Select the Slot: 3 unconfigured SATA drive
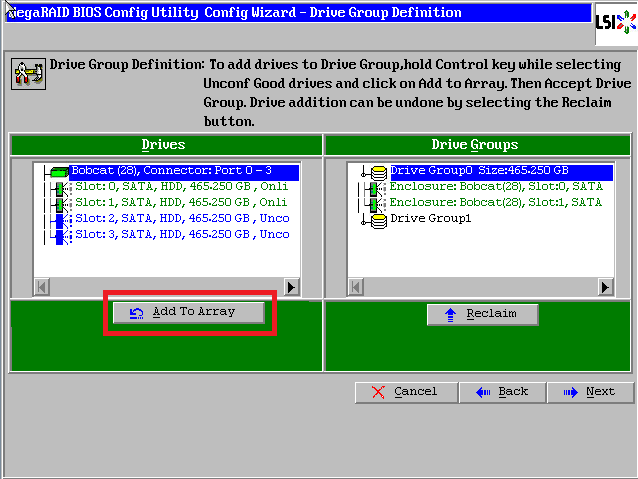Viewport: 638px width, 479px height. point(182,235)
